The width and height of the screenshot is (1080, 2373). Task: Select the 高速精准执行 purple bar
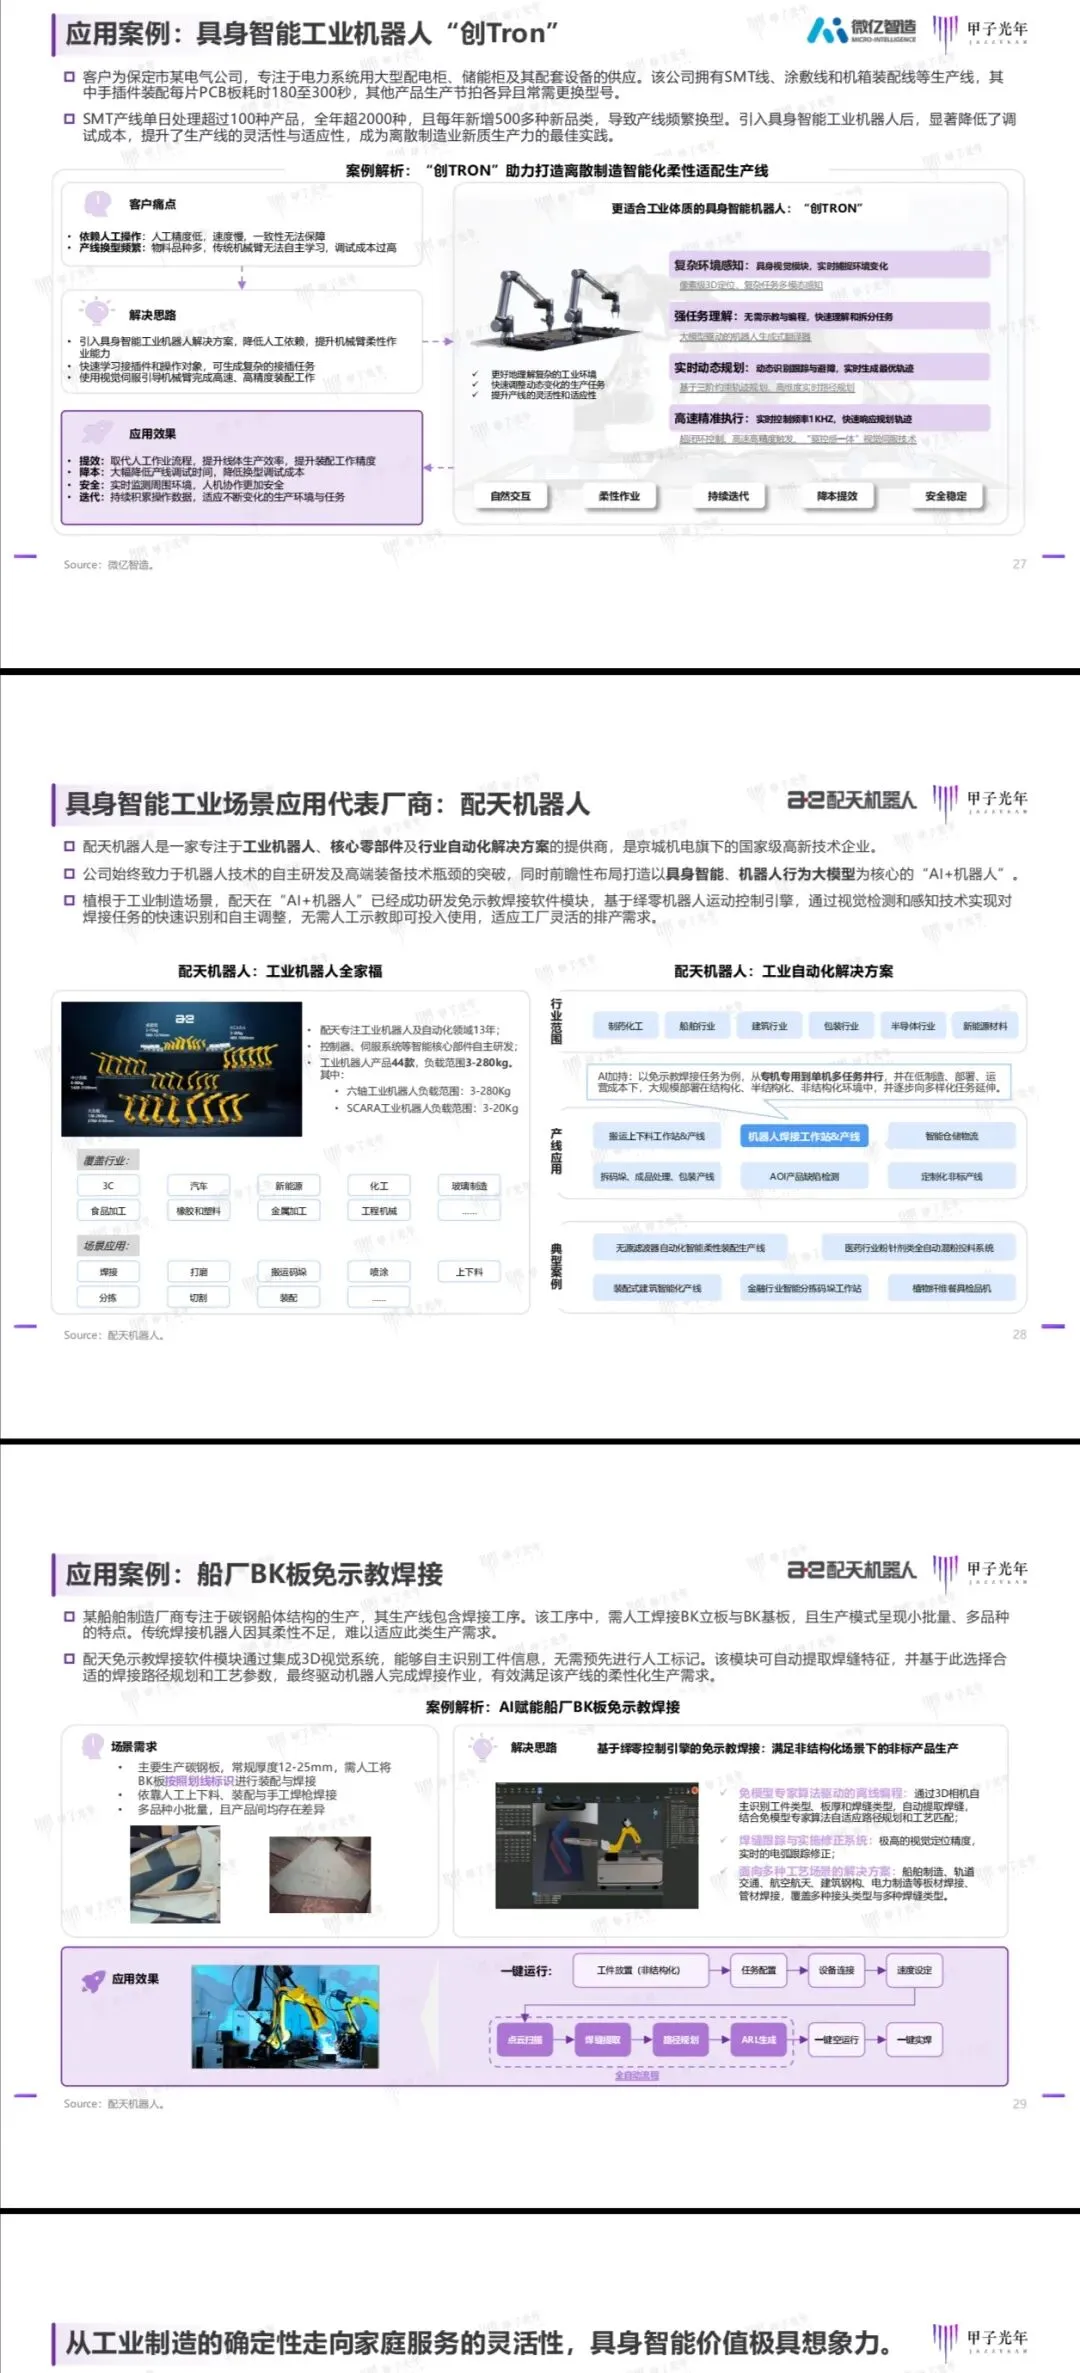830,418
